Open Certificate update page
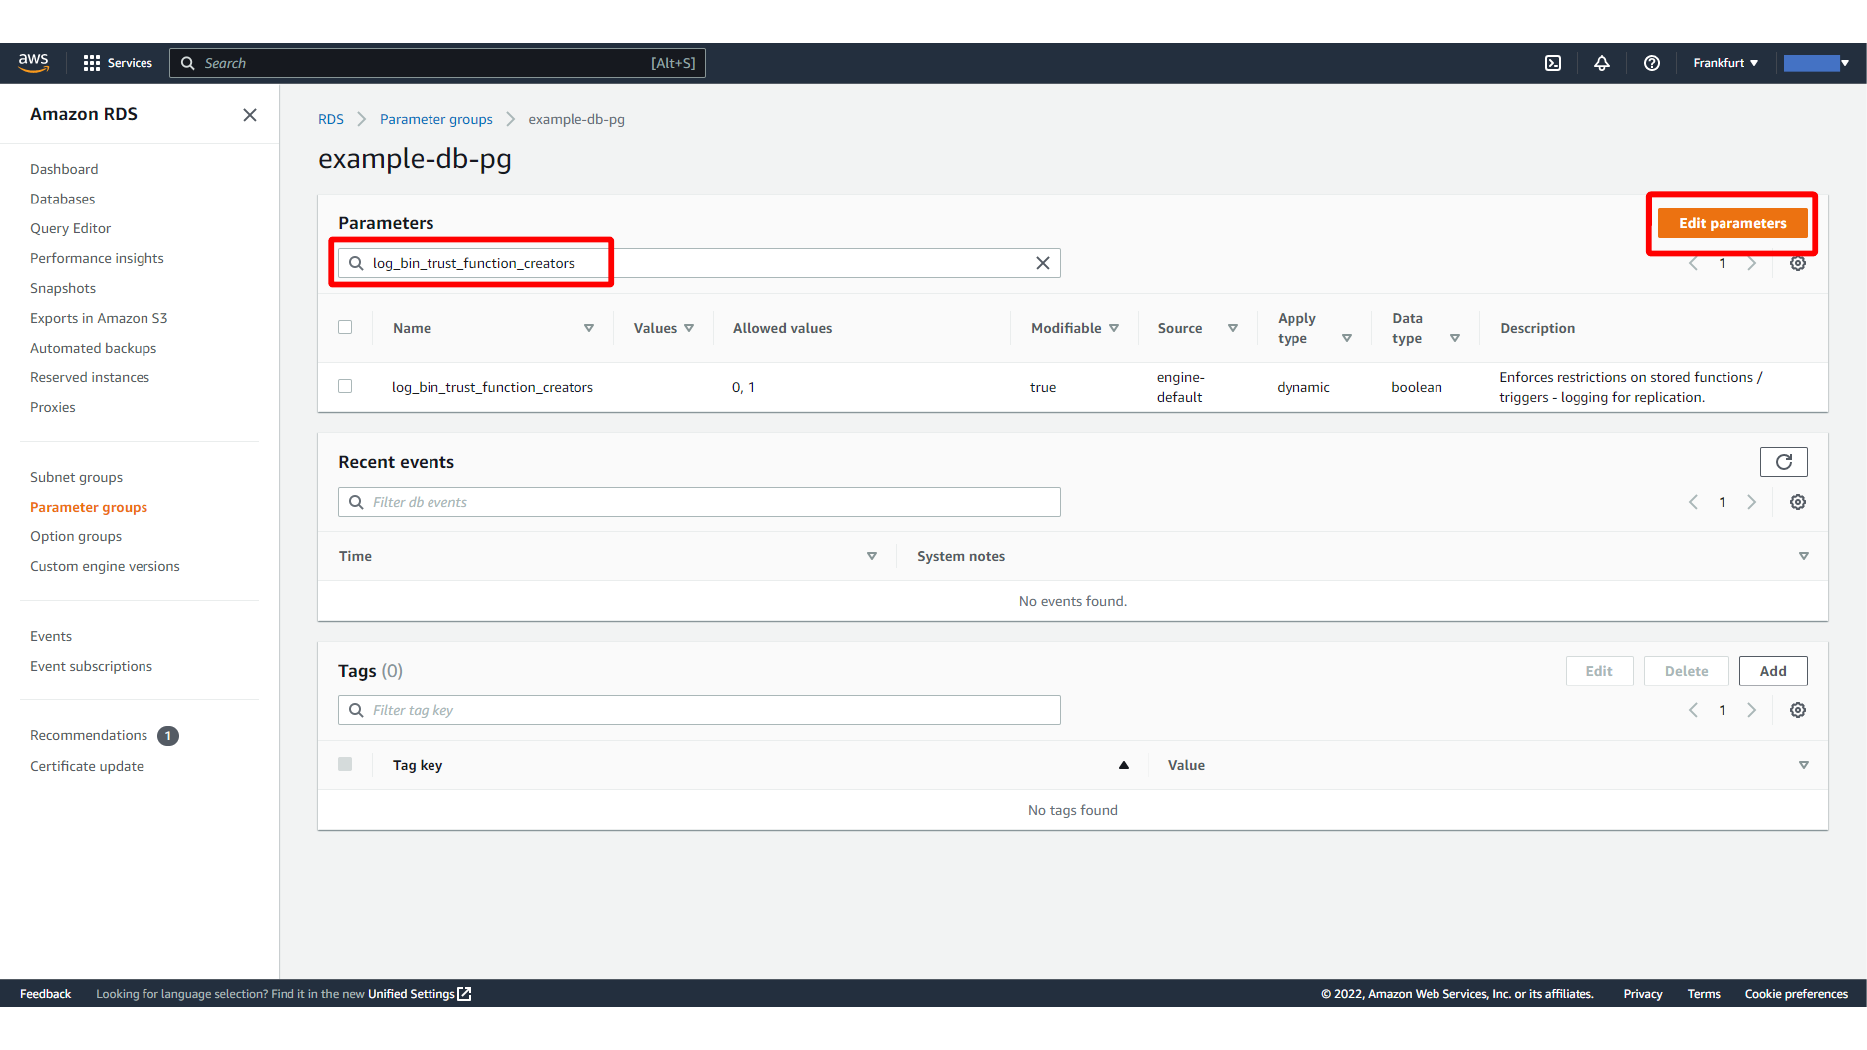Image resolution: width=1867 pixels, height=1050 pixels. point(87,766)
